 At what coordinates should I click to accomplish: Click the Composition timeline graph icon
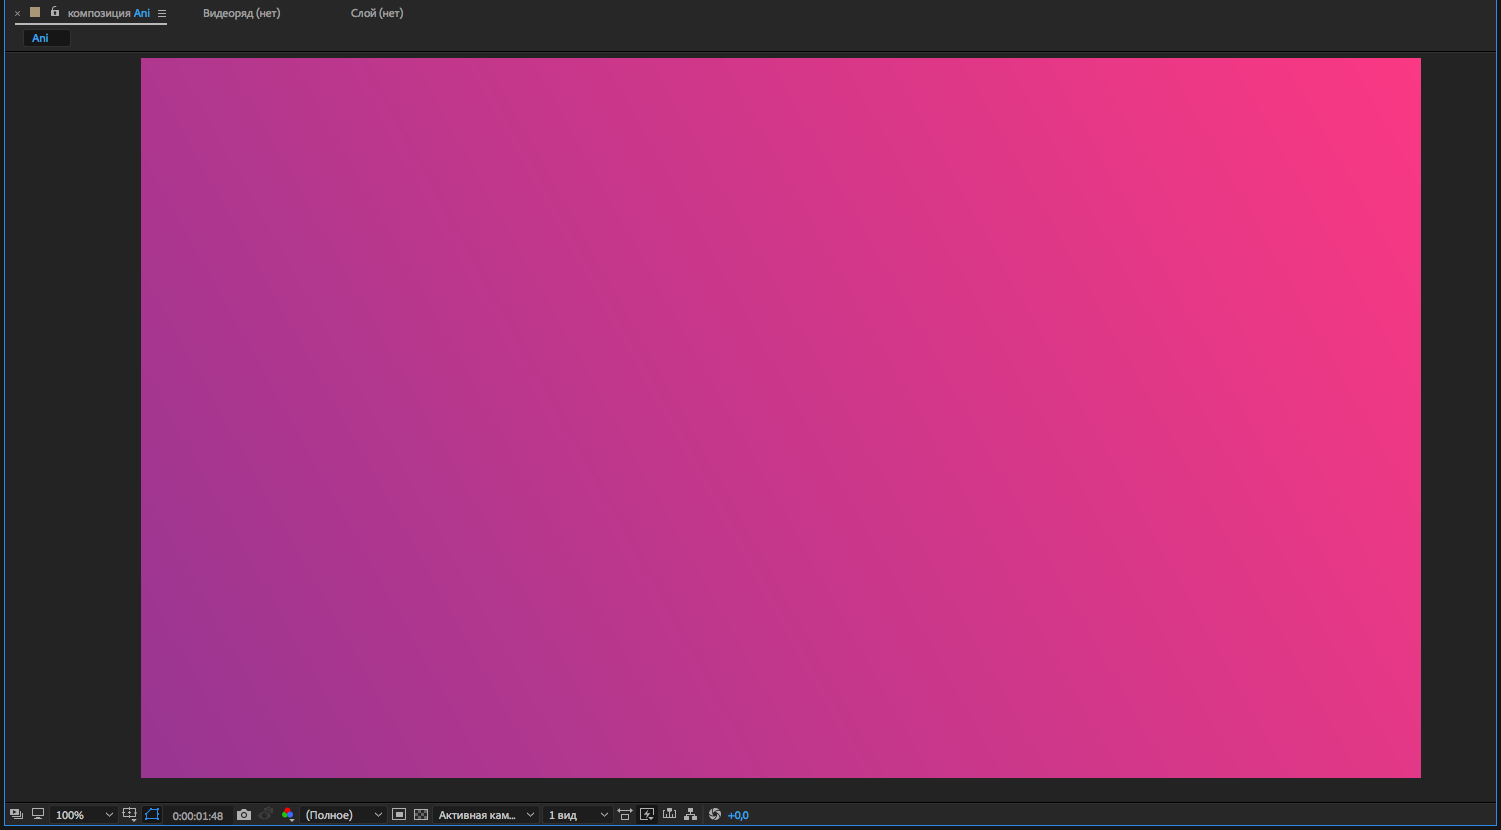(667, 814)
